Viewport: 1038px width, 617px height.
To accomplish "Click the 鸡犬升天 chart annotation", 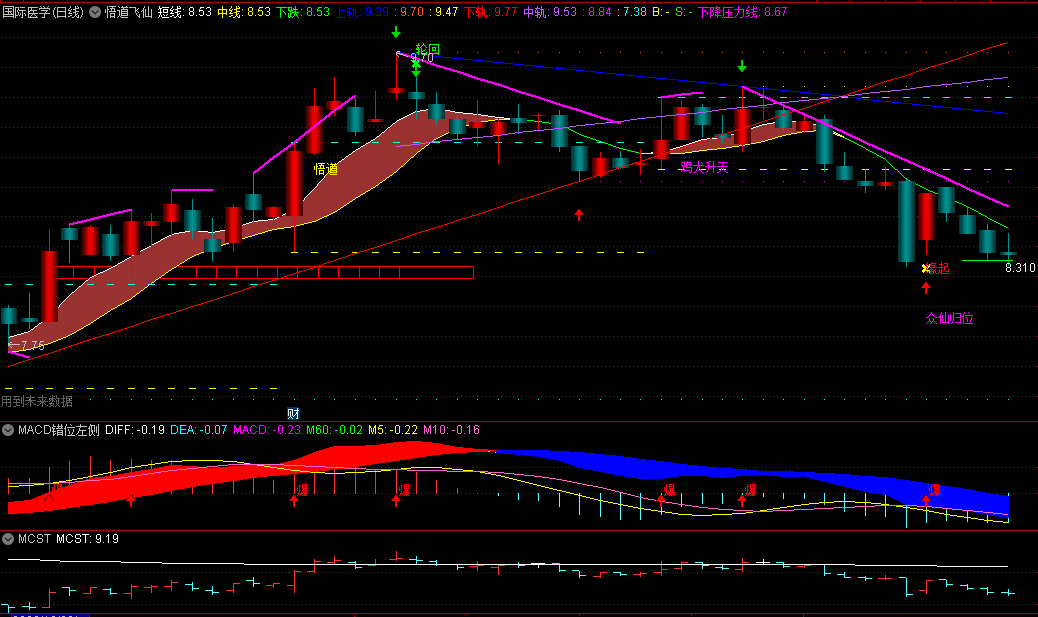I will click(x=704, y=167).
